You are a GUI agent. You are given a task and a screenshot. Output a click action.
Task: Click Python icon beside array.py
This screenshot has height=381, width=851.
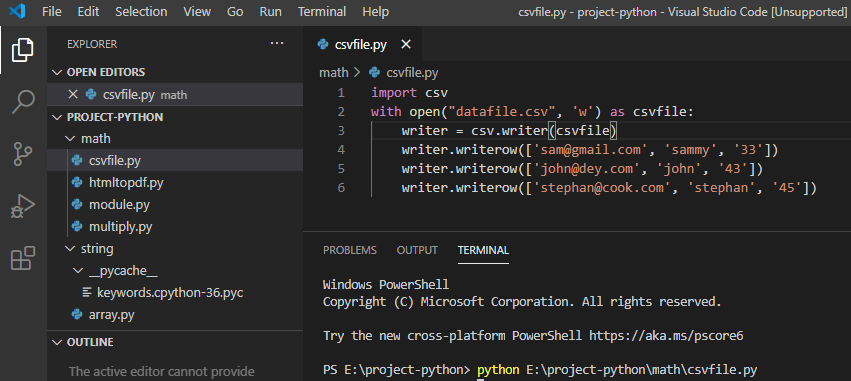[77, 315]
